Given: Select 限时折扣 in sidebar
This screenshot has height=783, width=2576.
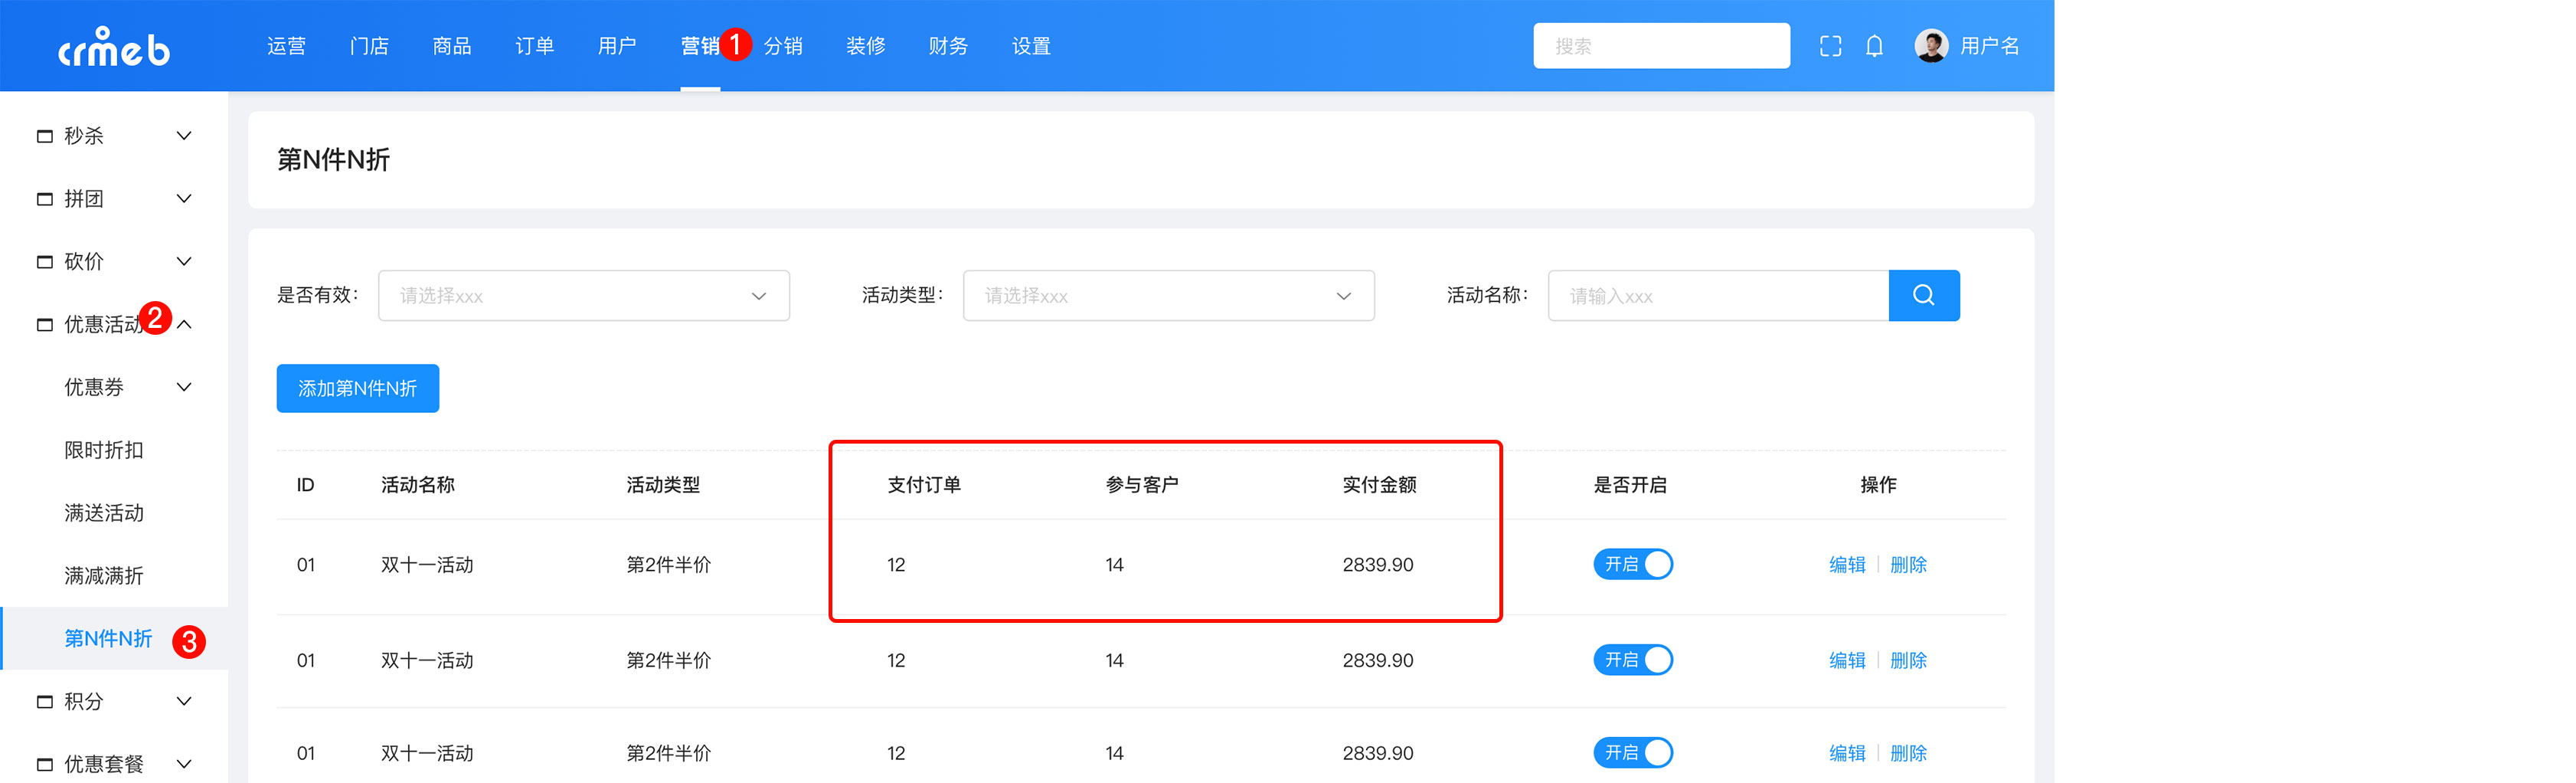Looking at the screenshot, I should 104,451.
